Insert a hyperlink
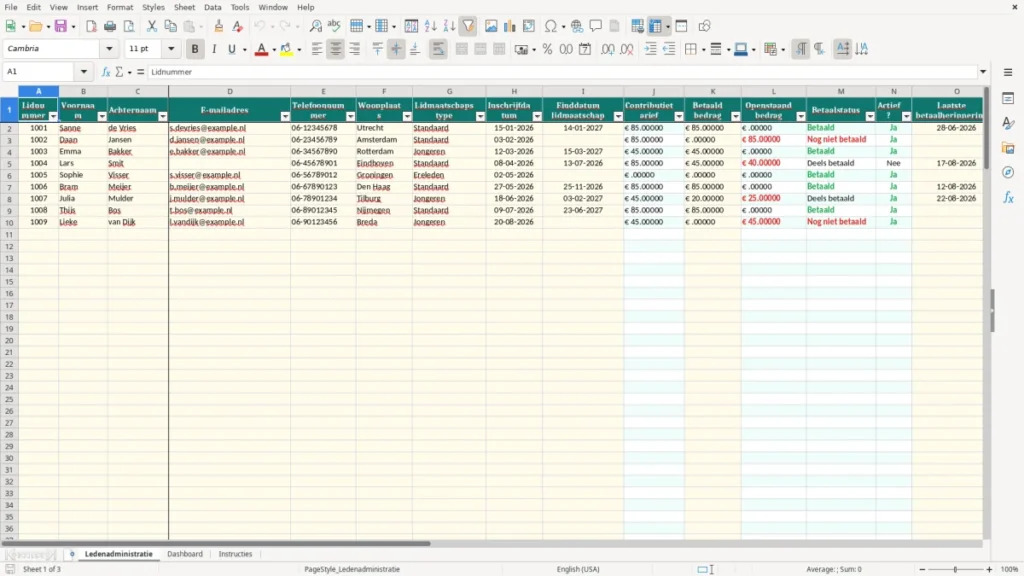This screenshot has height=576, width=1024. click(x=577, y=26)
